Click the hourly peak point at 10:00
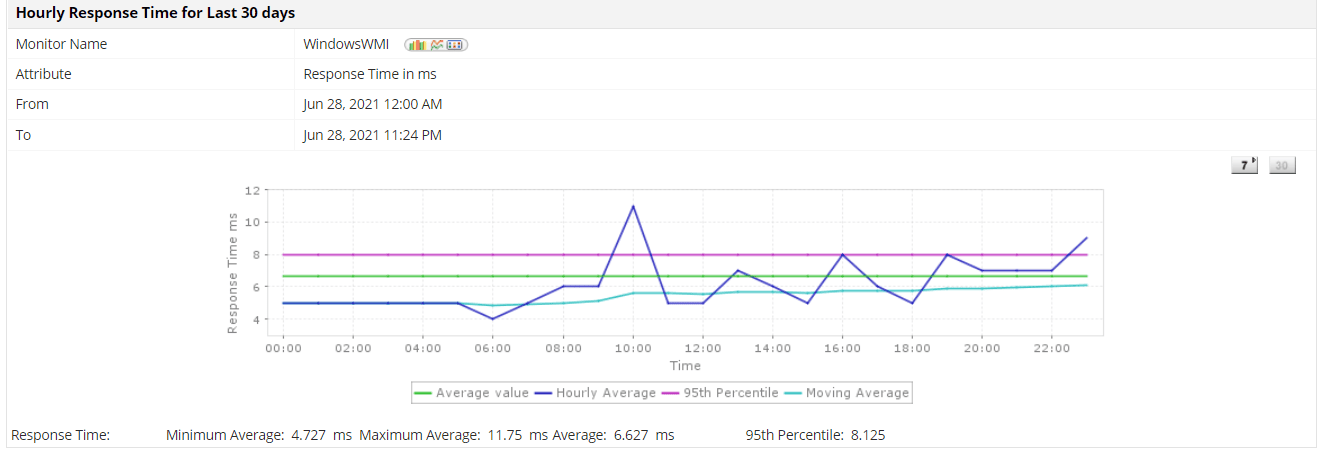The height and width of the screenshot is (459, 1325). point(633,206)
